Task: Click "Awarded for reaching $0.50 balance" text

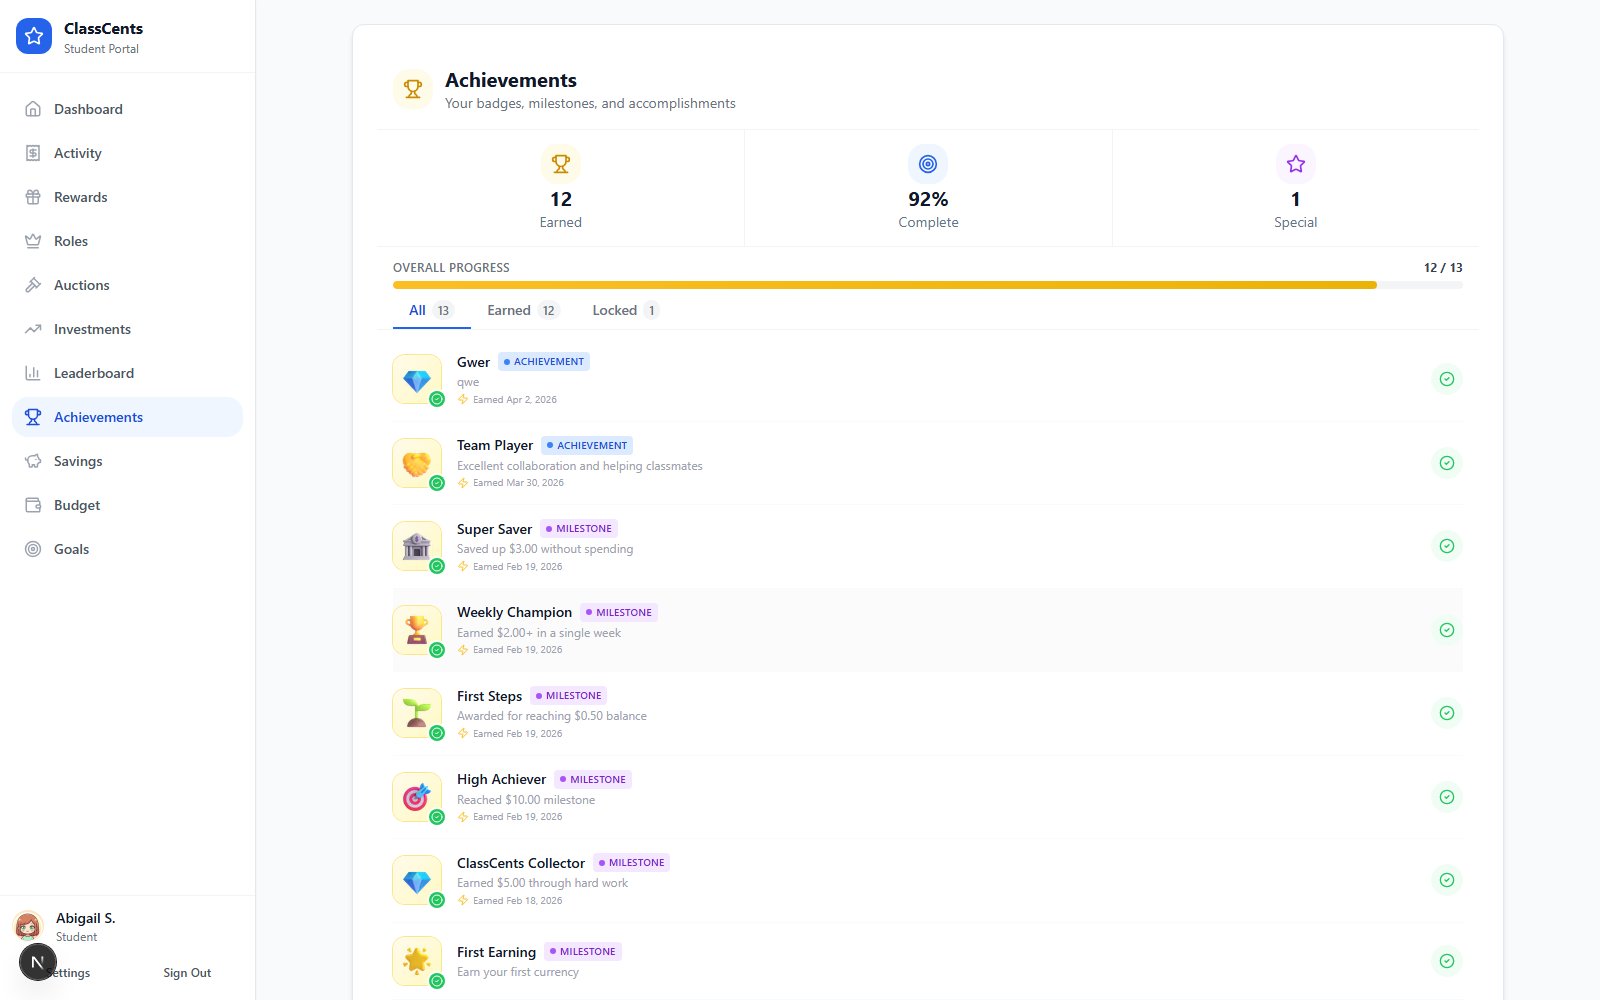Action: coord(552,716)
